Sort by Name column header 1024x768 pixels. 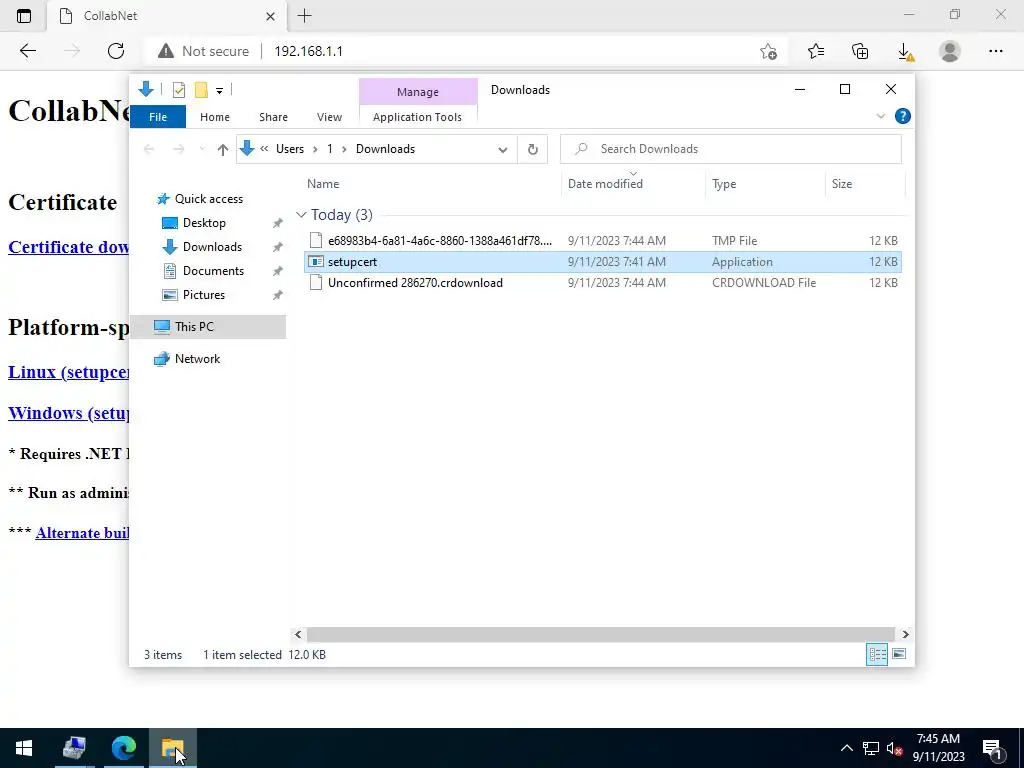tap(432, 184)
